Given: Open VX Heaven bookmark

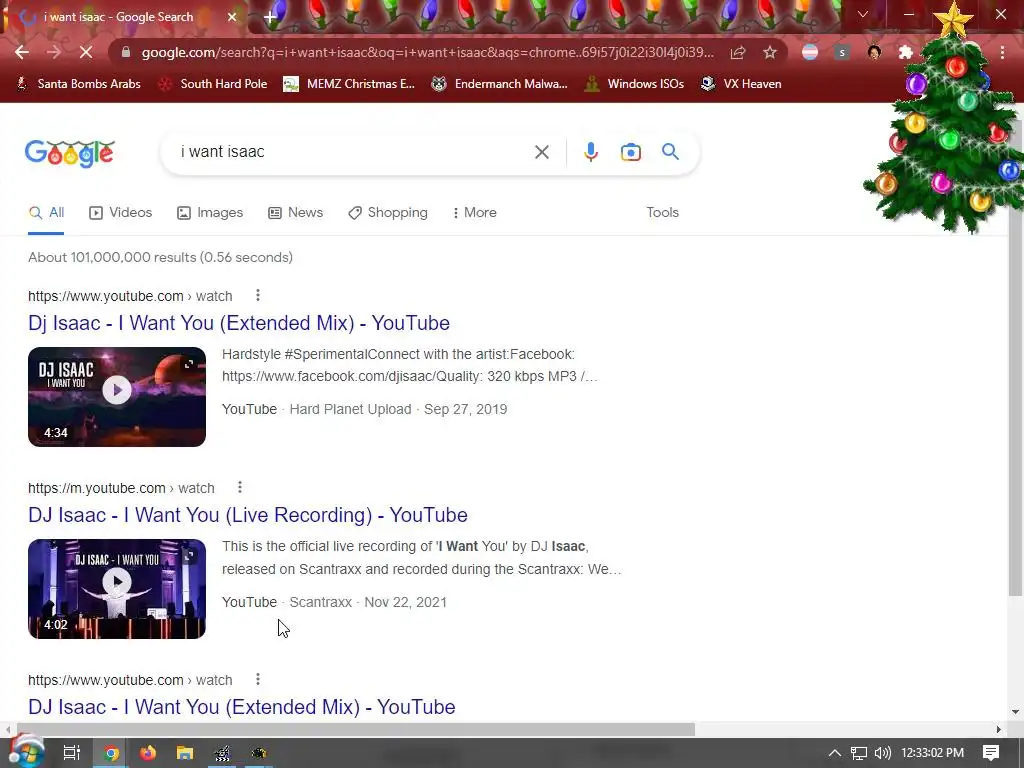Looking at the screenshot, I should pos(741,84).
